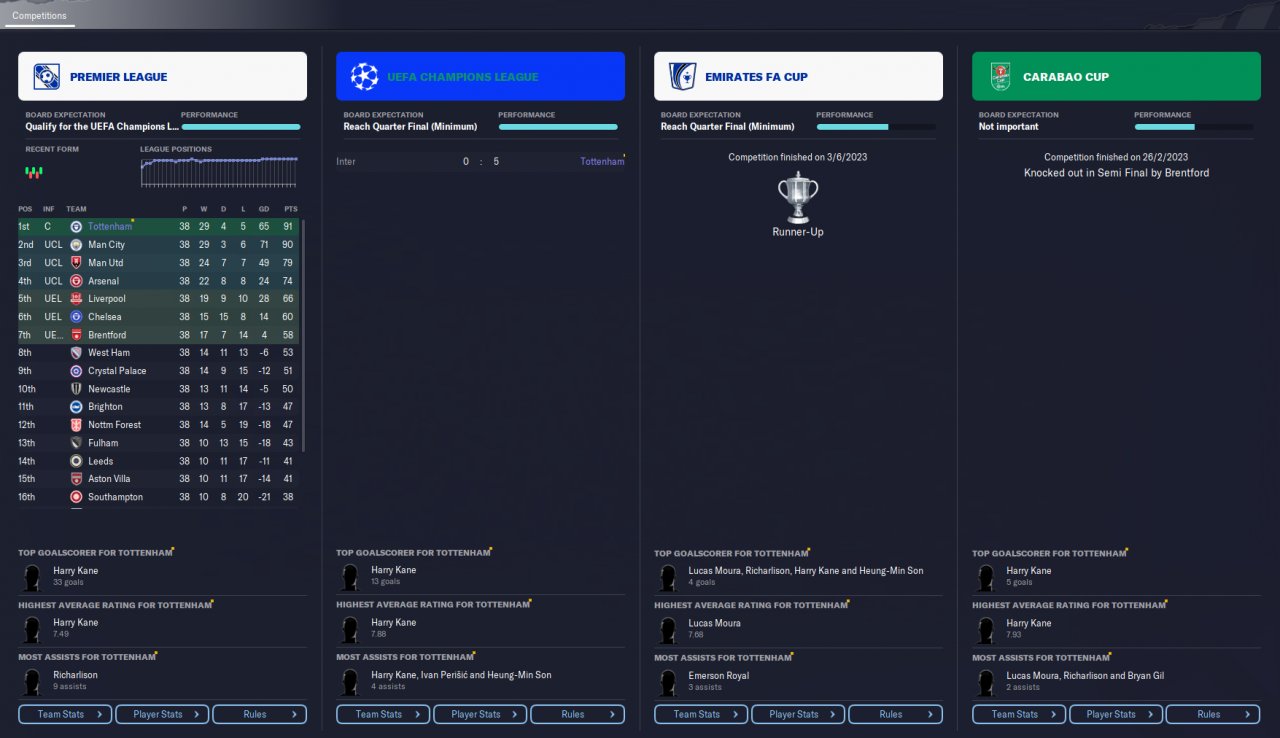Open Player Stats for FA Cup

[798, 714]
